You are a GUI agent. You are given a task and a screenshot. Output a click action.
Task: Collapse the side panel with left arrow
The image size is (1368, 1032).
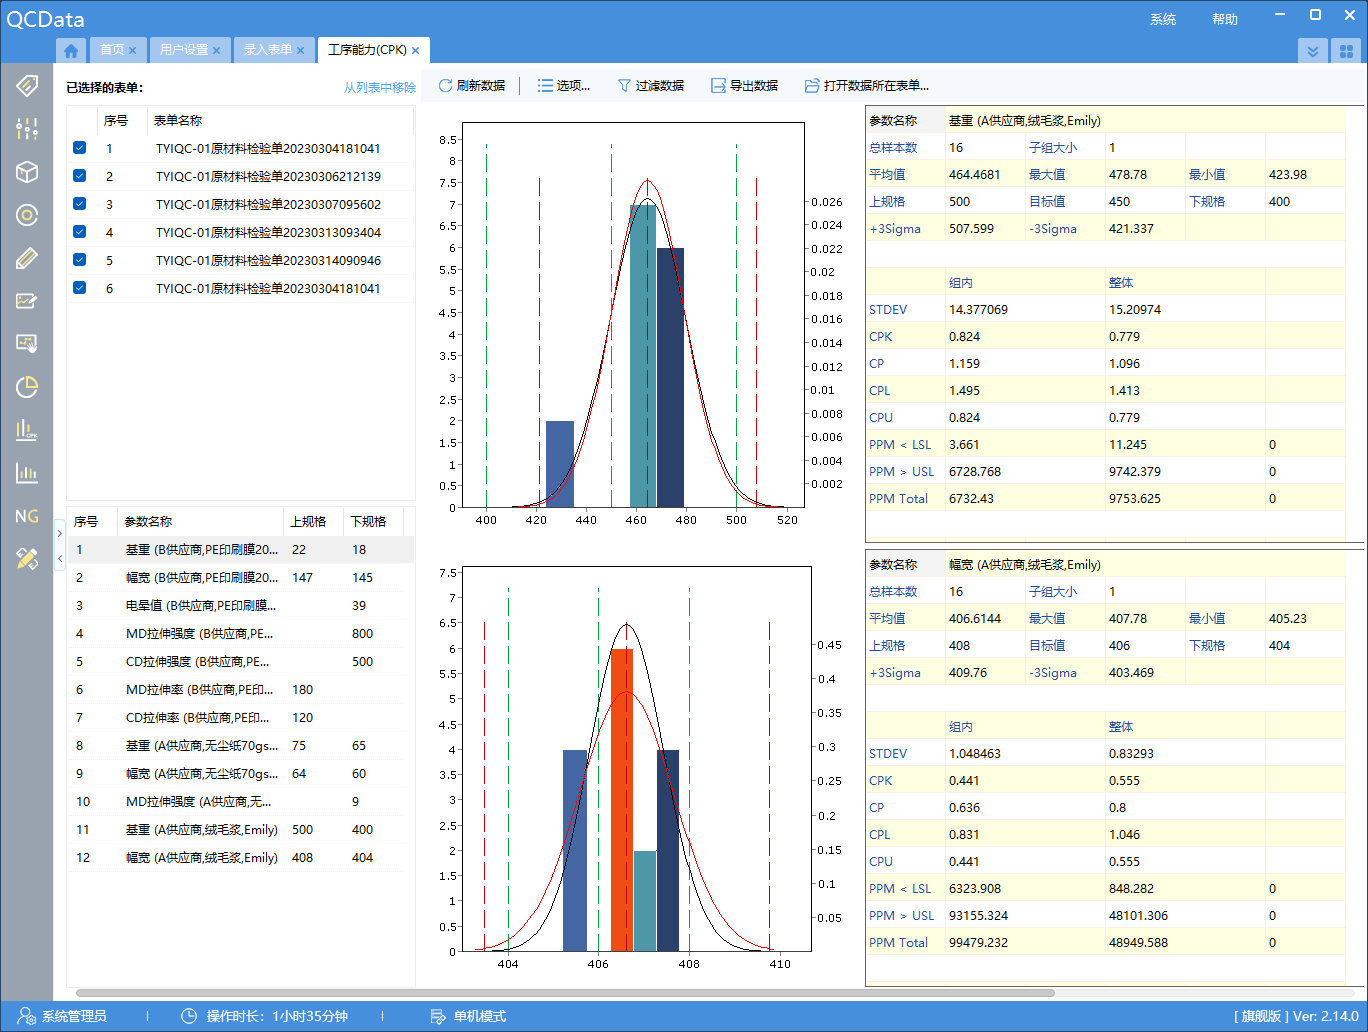coord(60,557)
